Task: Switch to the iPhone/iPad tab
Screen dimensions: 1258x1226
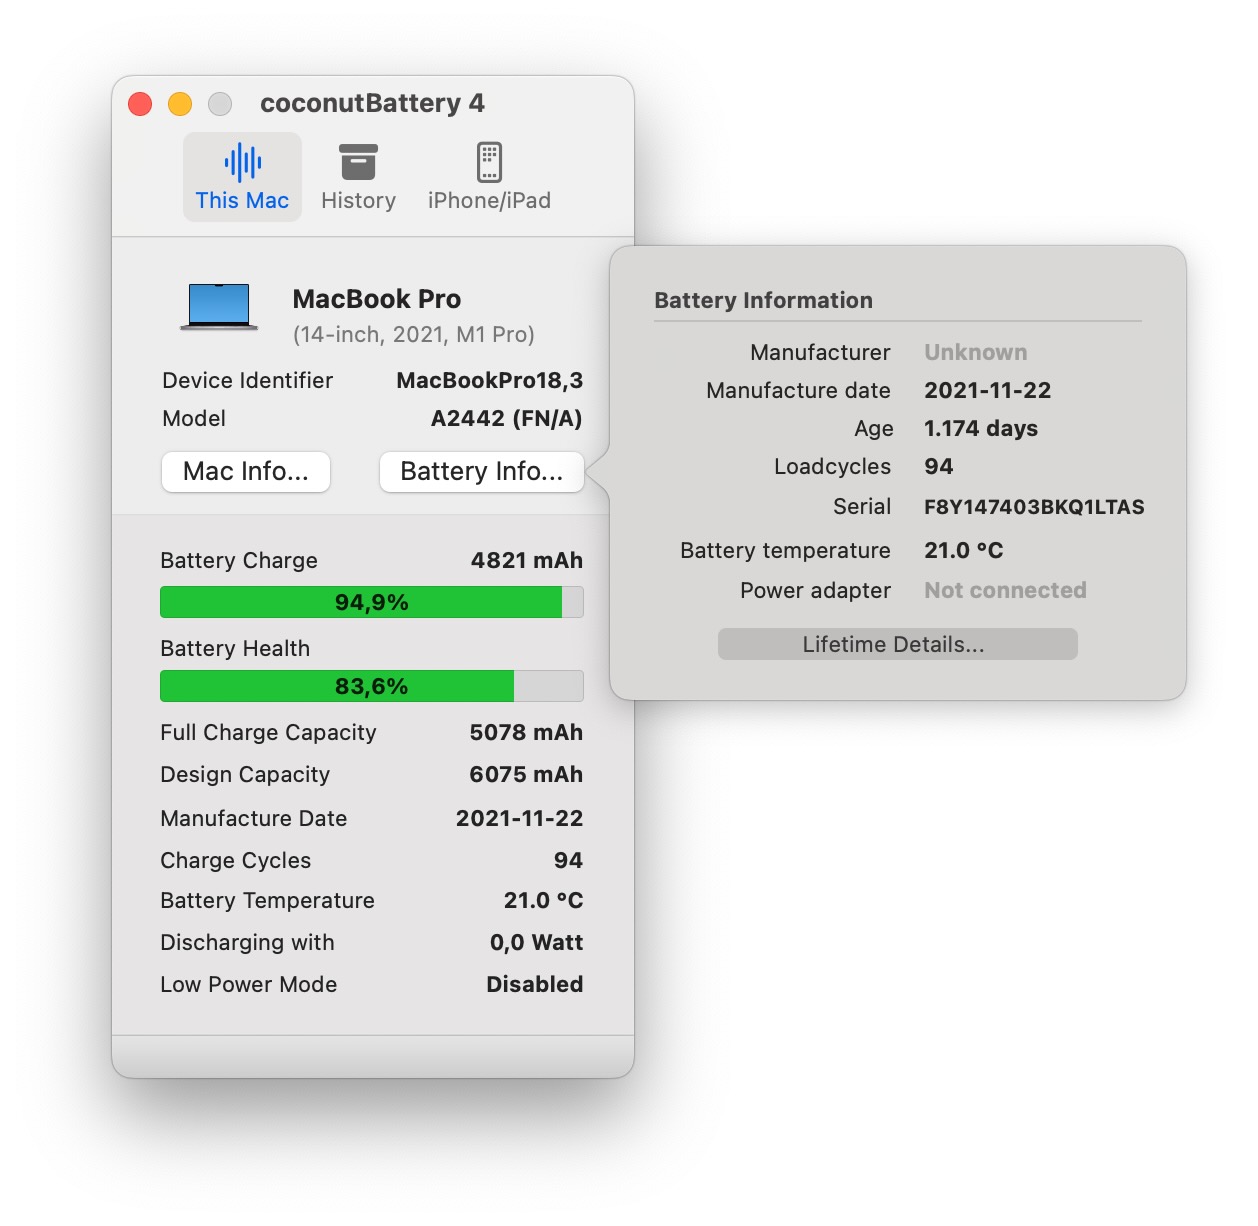Action: point(489,177)
